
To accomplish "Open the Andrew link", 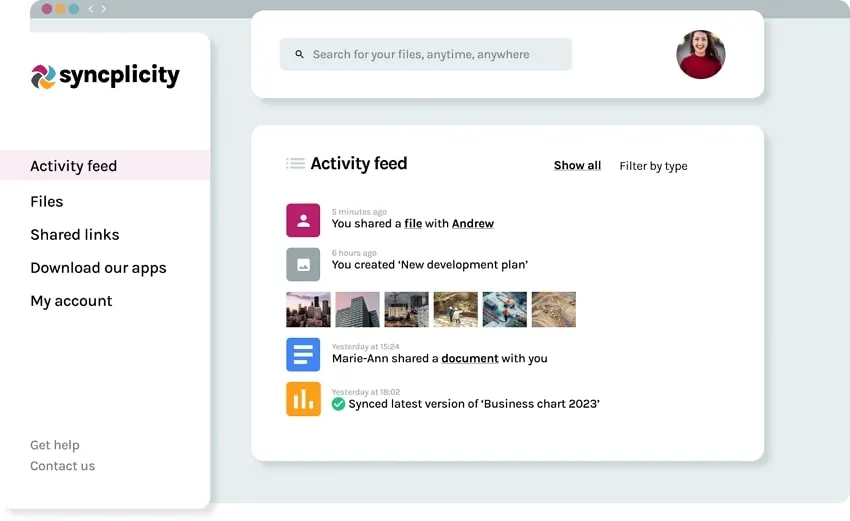I will click(x=473, y=224).
